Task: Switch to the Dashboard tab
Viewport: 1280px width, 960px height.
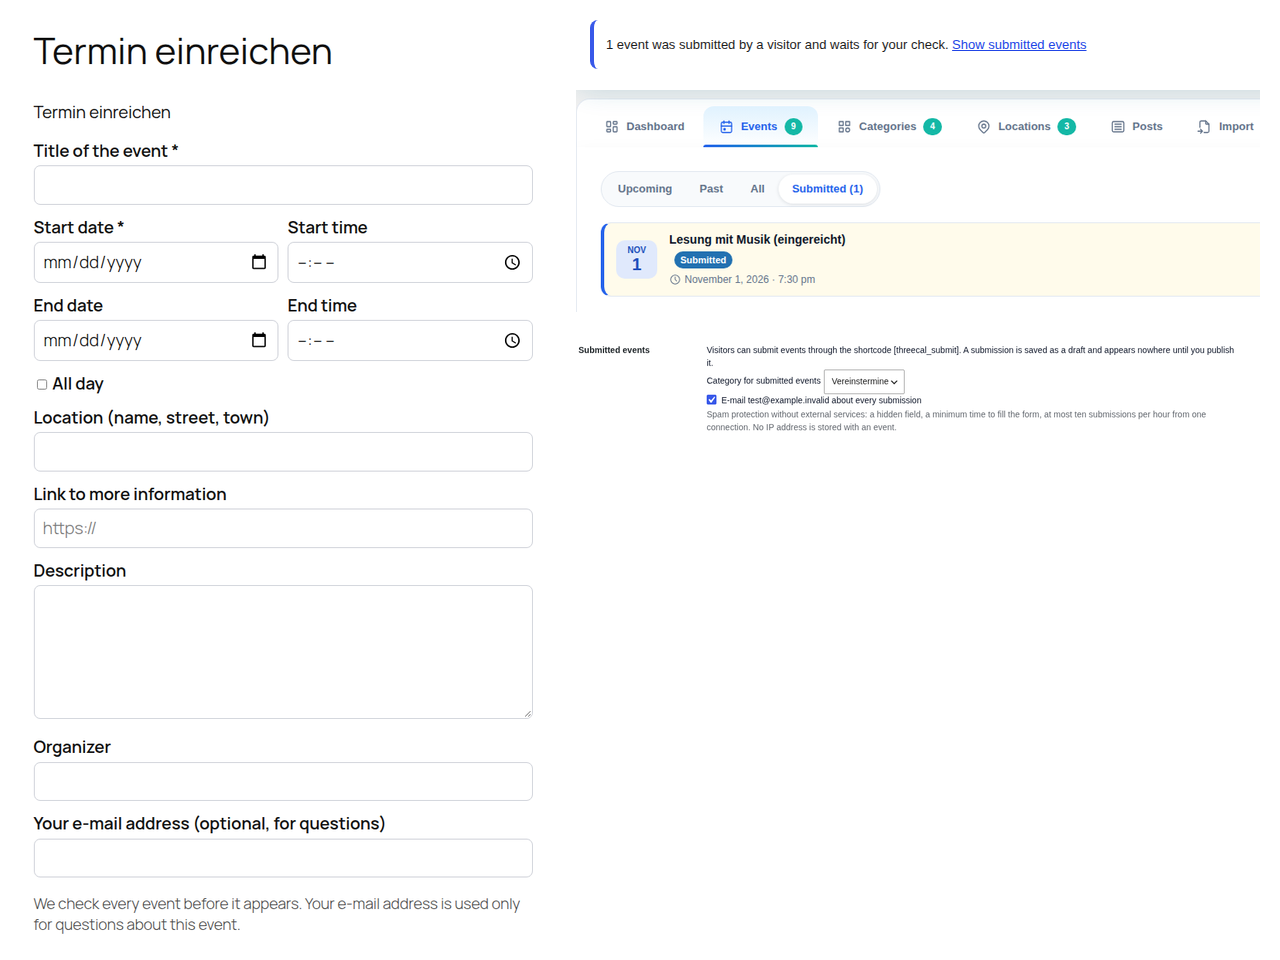Action: 645,127
